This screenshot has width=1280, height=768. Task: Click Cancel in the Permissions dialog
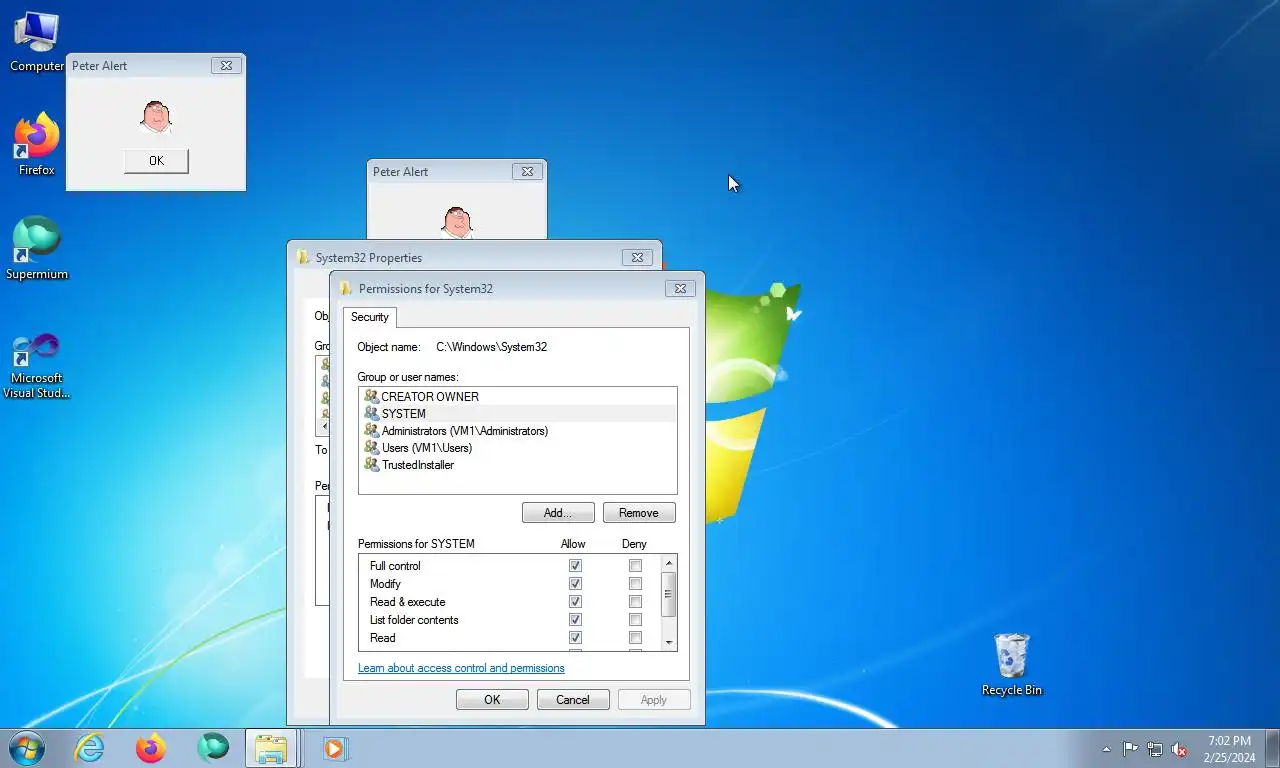(x=573, y=700)
